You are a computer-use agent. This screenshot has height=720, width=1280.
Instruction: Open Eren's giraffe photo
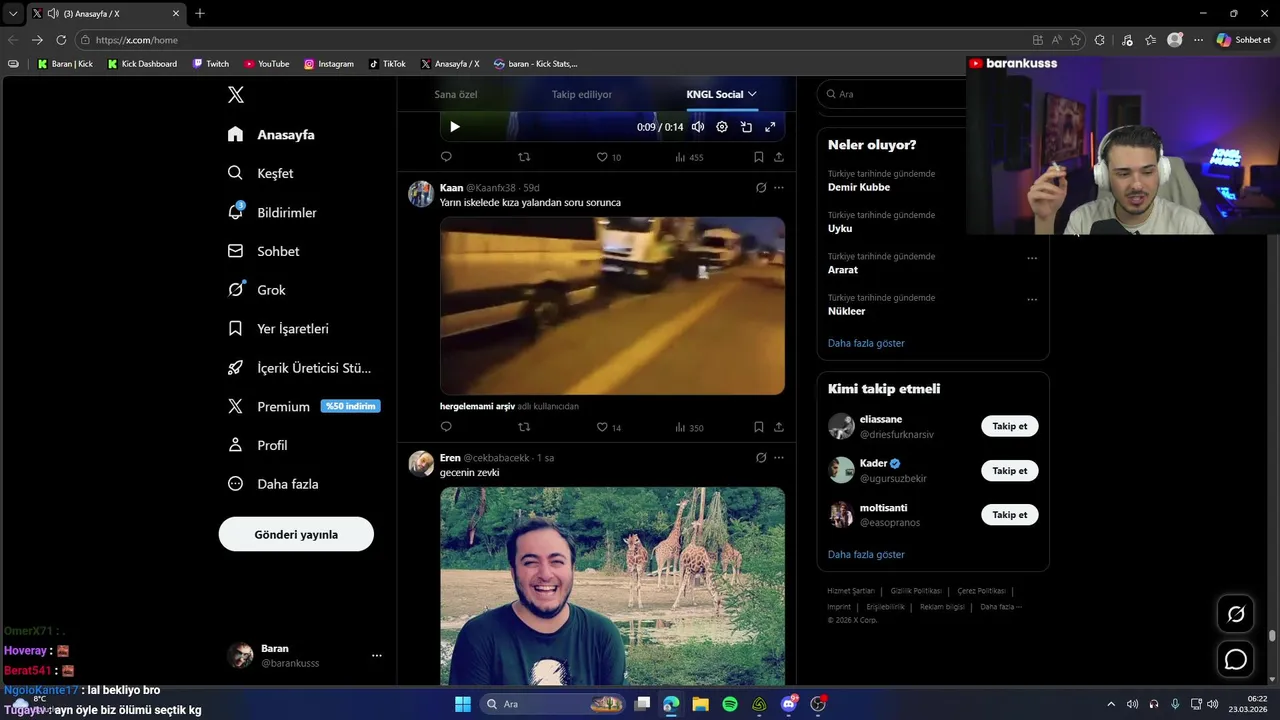point(612,586)
